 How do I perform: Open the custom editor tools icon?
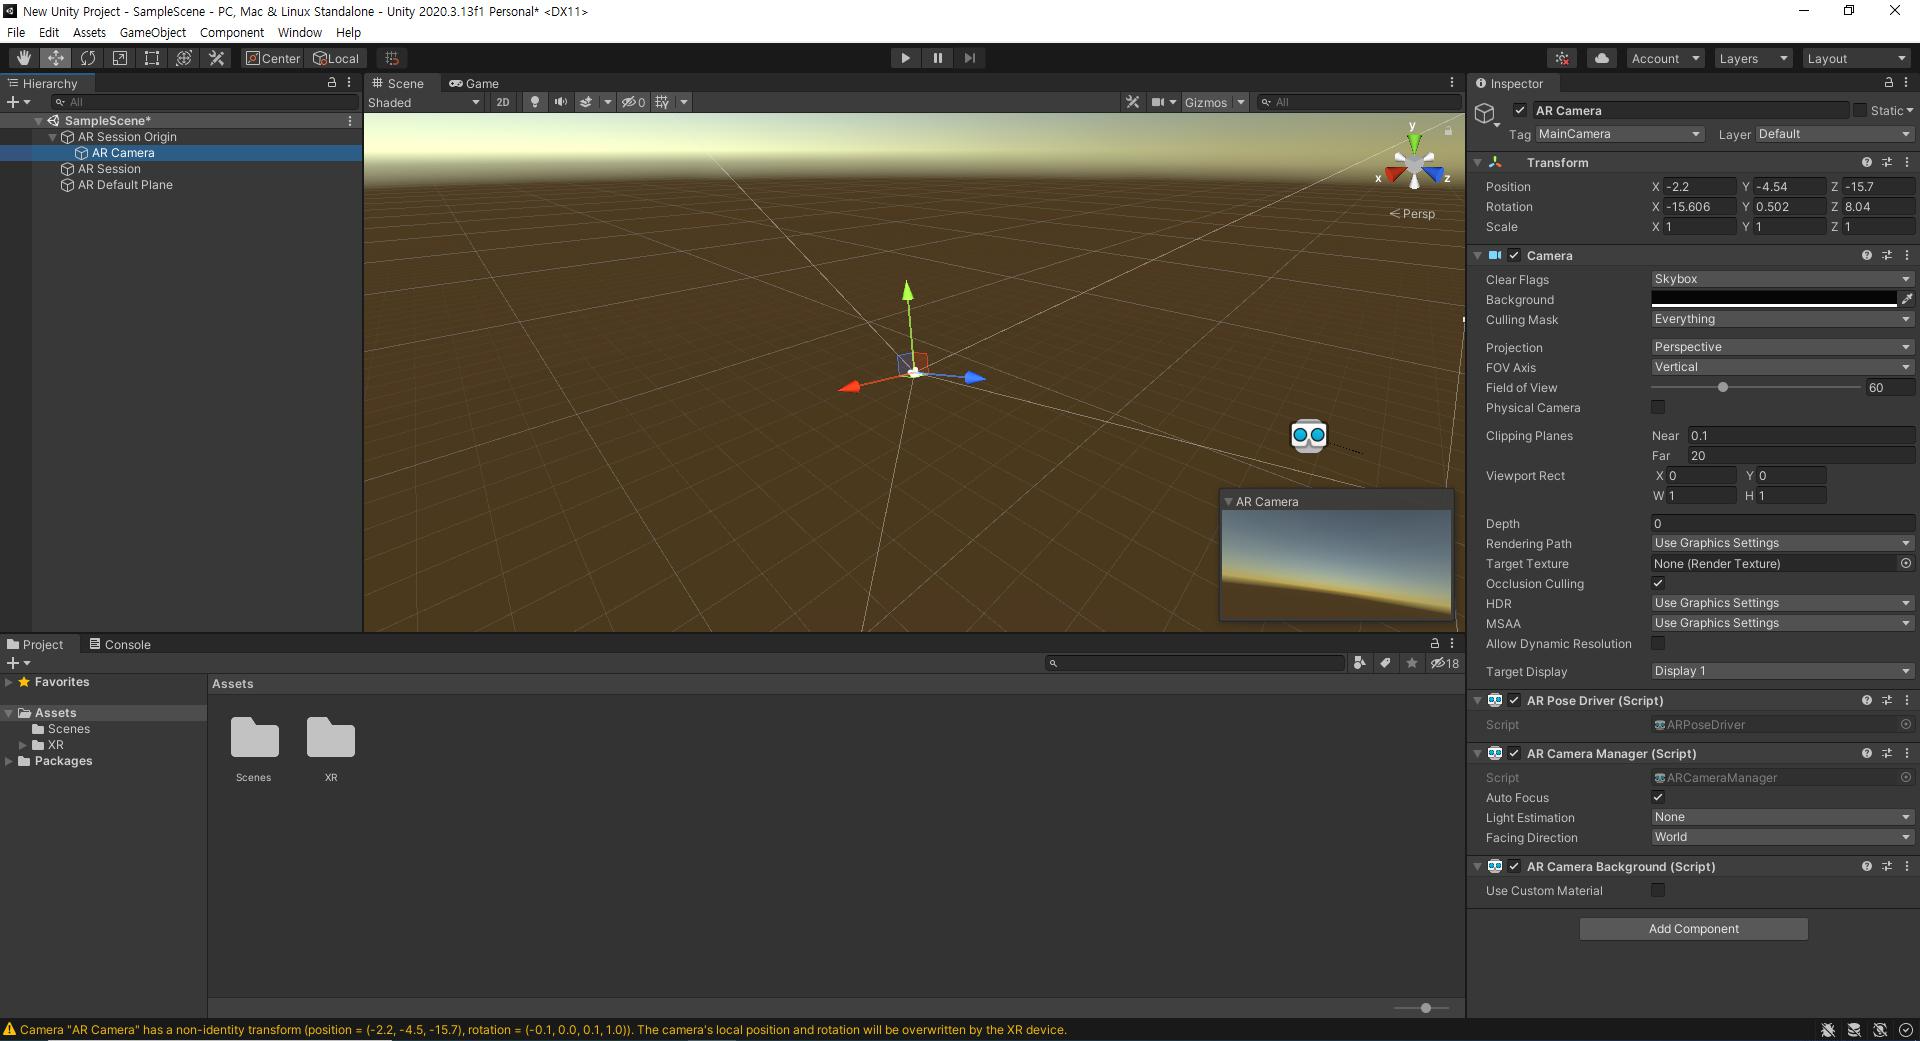point(216,58)
